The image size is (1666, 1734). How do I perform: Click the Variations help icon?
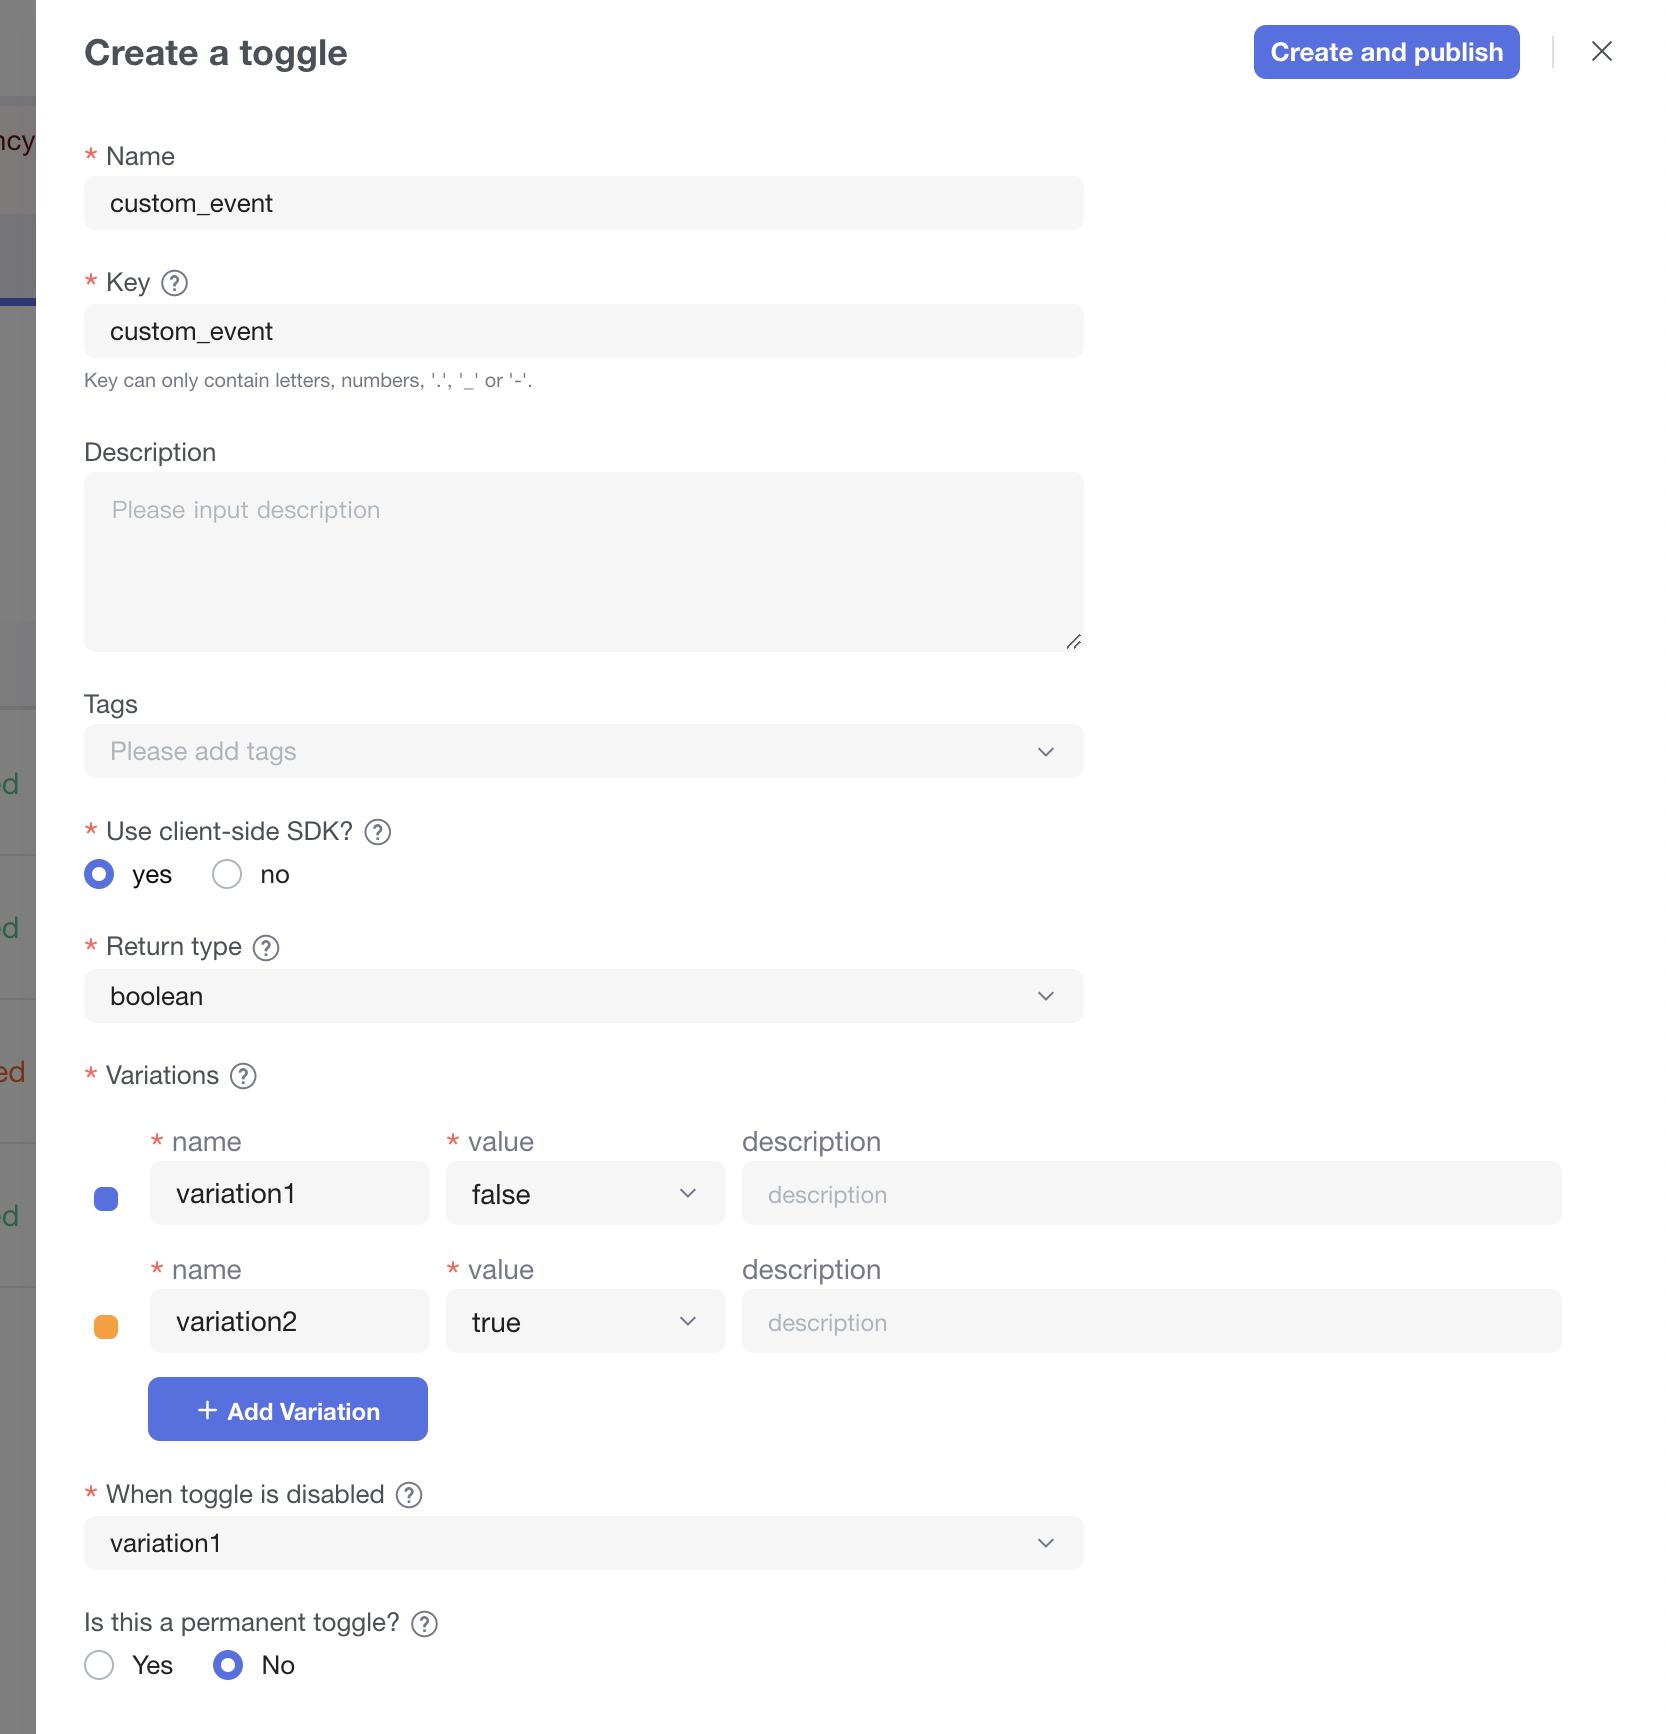243,1076
